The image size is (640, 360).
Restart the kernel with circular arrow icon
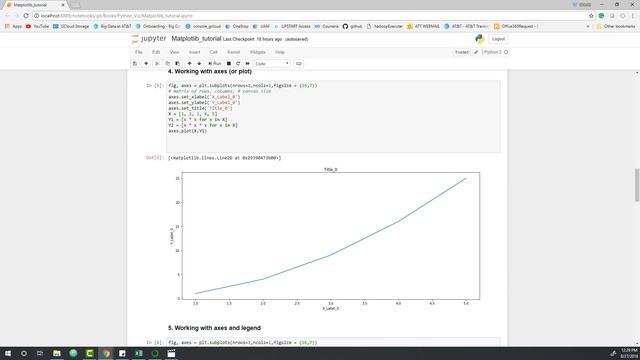(x=238, y=64)
